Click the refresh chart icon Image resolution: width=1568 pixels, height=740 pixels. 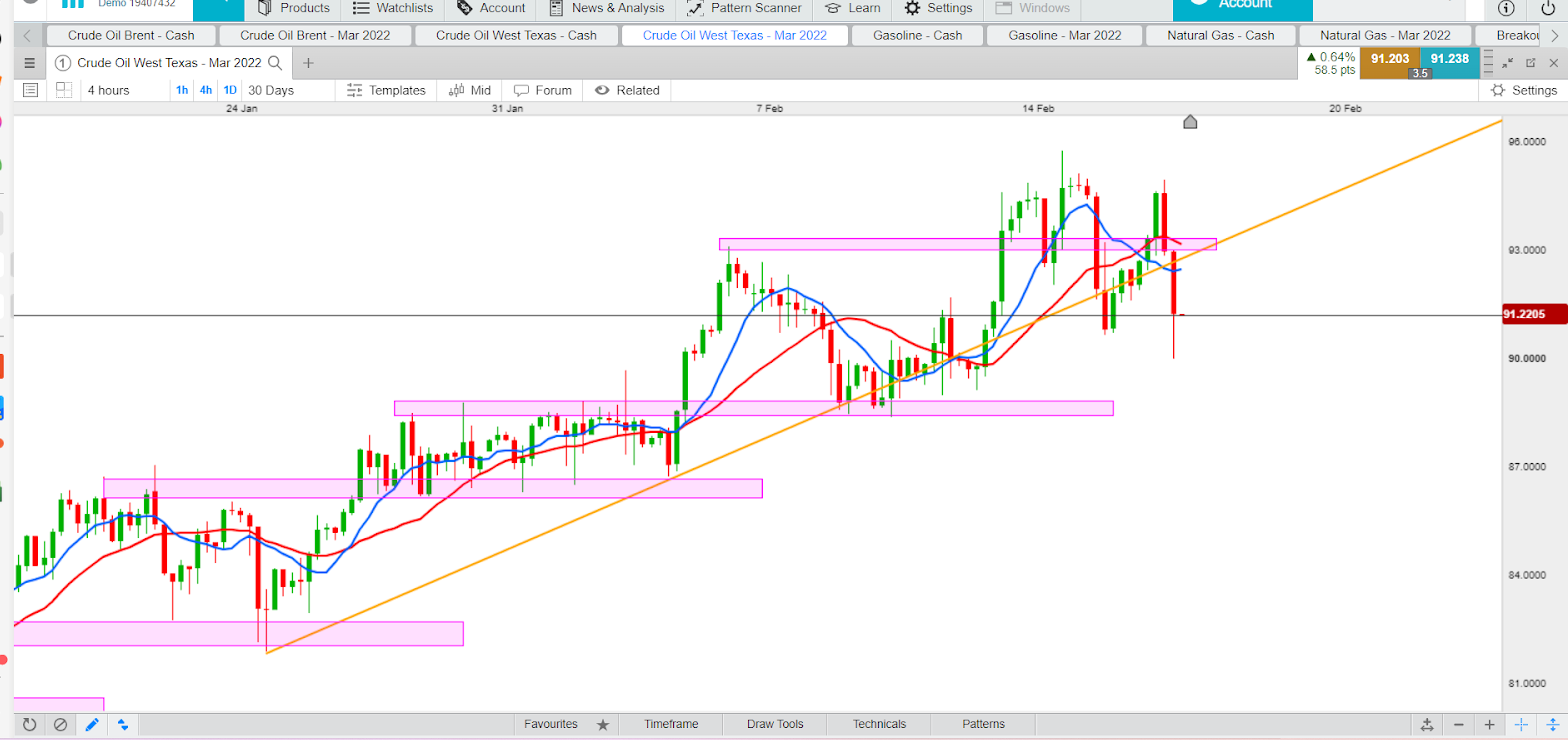(29, 725)
